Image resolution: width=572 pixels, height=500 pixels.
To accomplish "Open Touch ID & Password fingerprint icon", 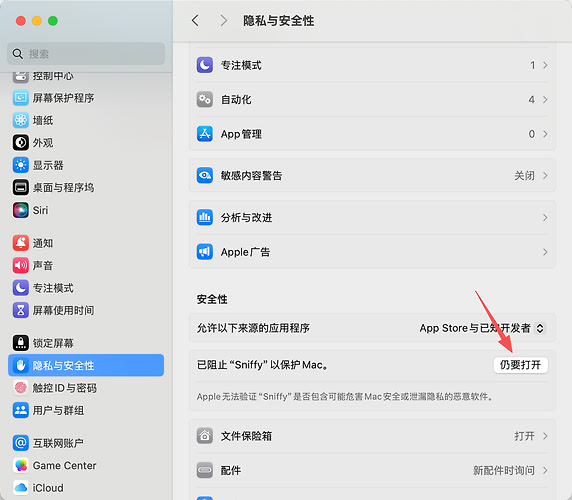I will (21, 388).
